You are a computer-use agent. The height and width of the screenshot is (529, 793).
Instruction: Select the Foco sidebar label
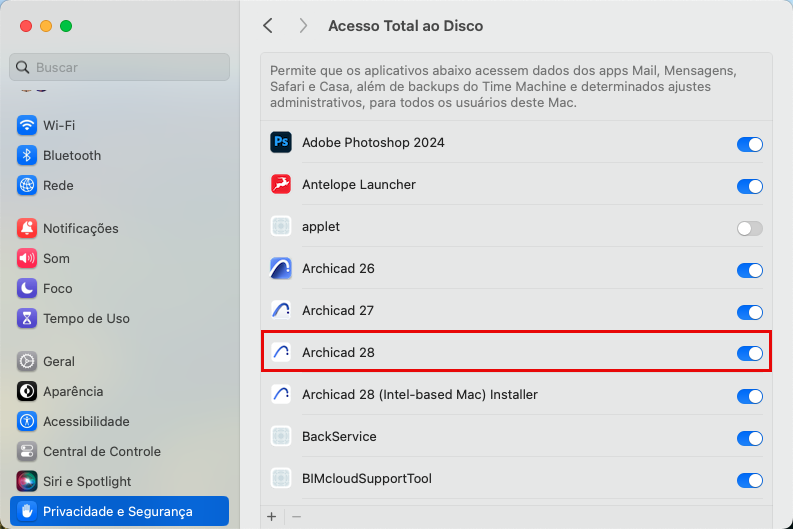(58, 288)
